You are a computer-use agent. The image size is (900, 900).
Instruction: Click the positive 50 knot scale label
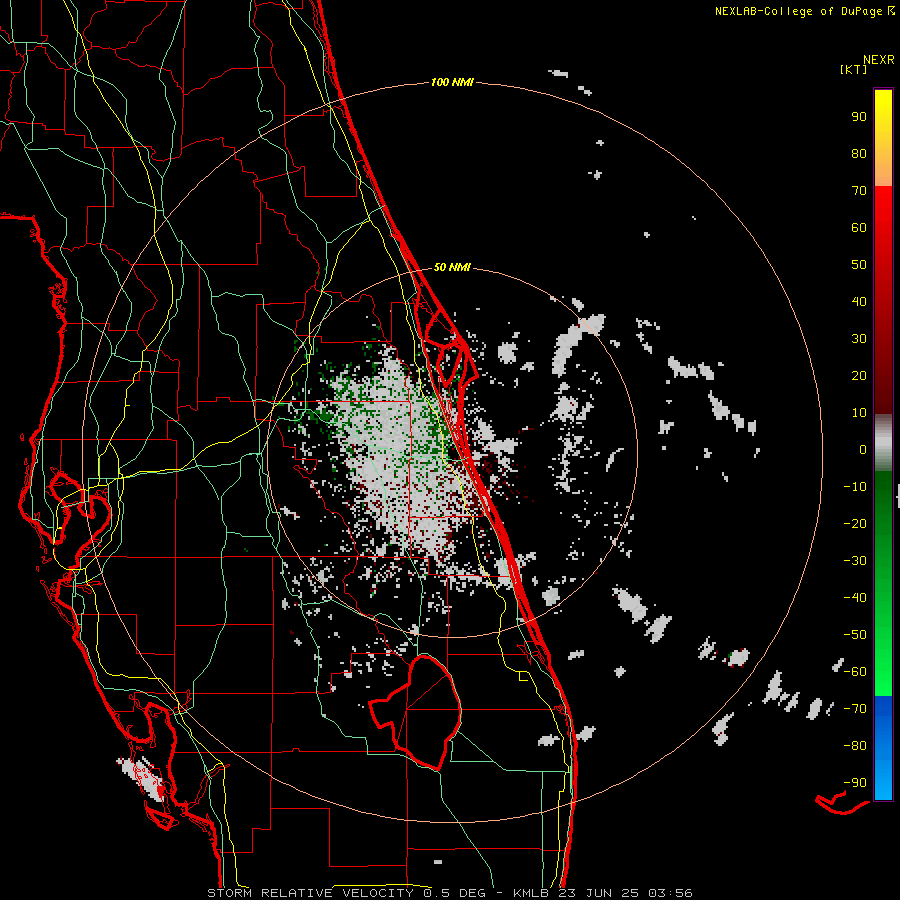tap(859, 265)
